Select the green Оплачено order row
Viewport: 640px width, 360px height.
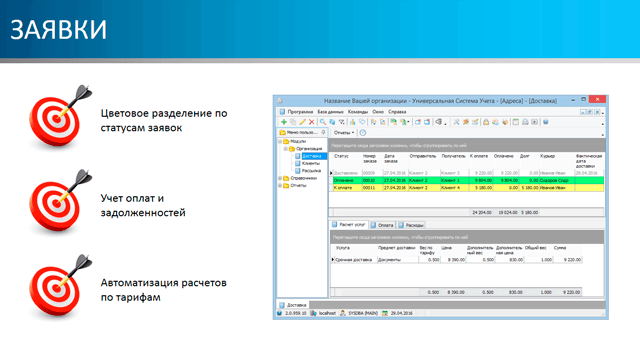click(x=467, y=180)
